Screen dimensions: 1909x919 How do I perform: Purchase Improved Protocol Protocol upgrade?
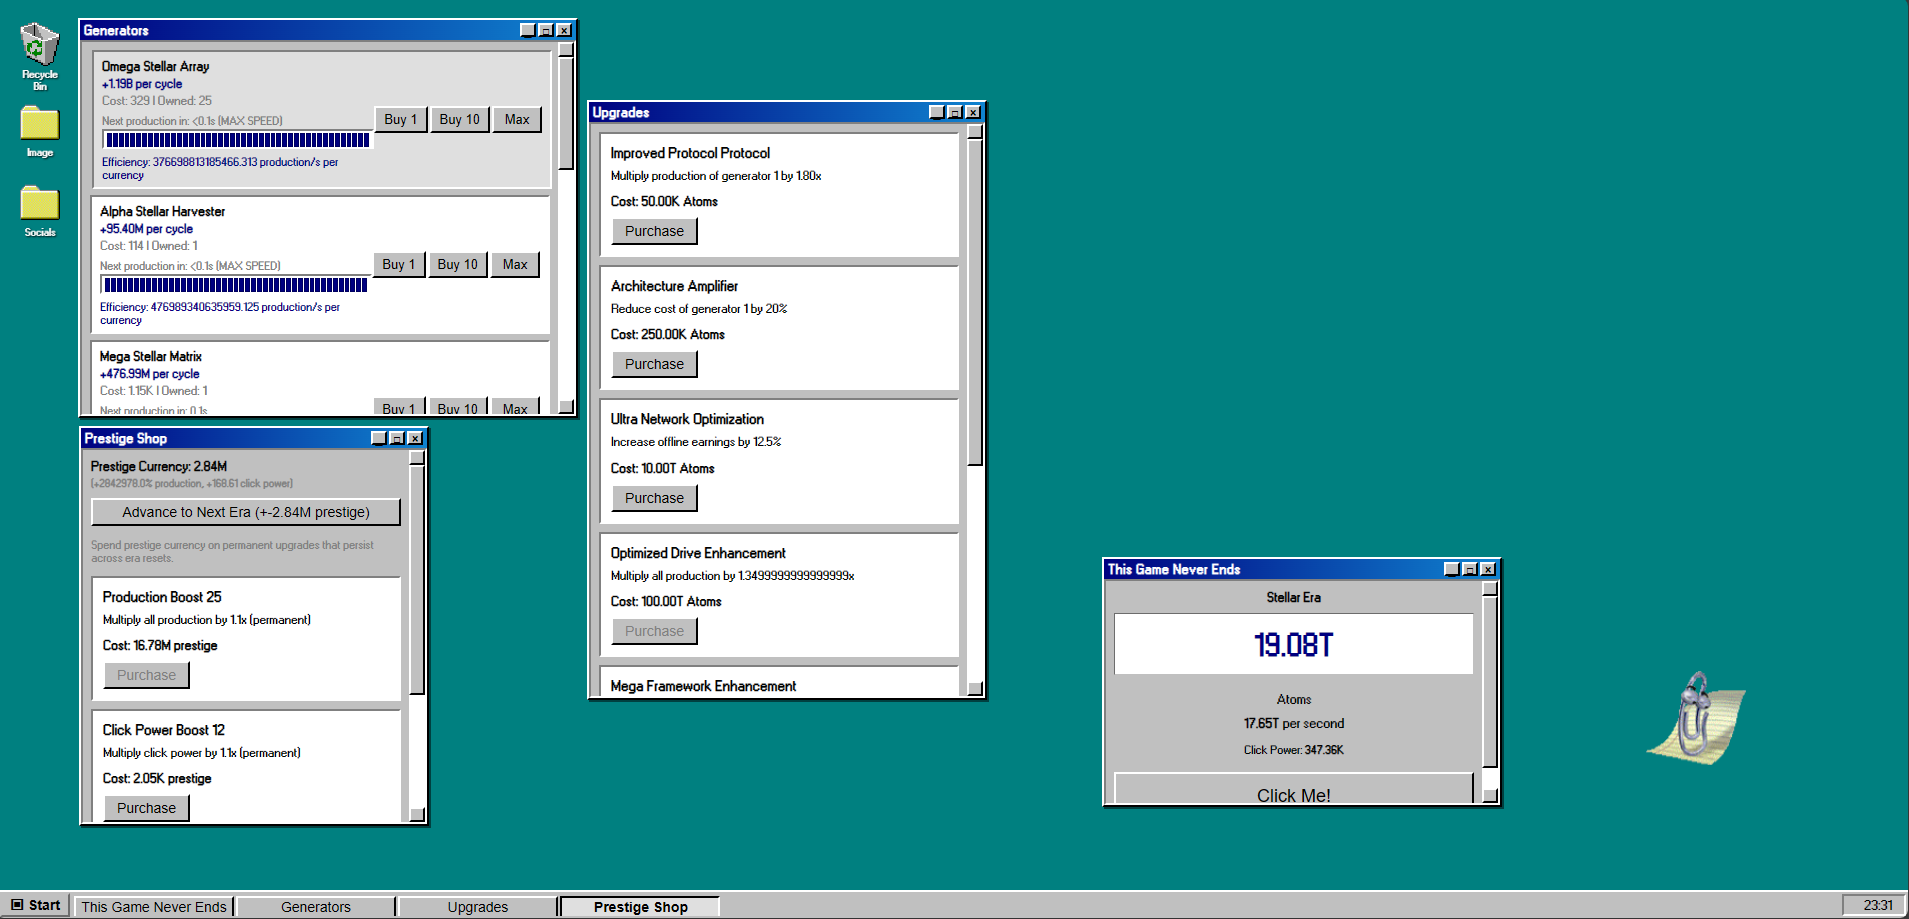[x=655, y=231]
